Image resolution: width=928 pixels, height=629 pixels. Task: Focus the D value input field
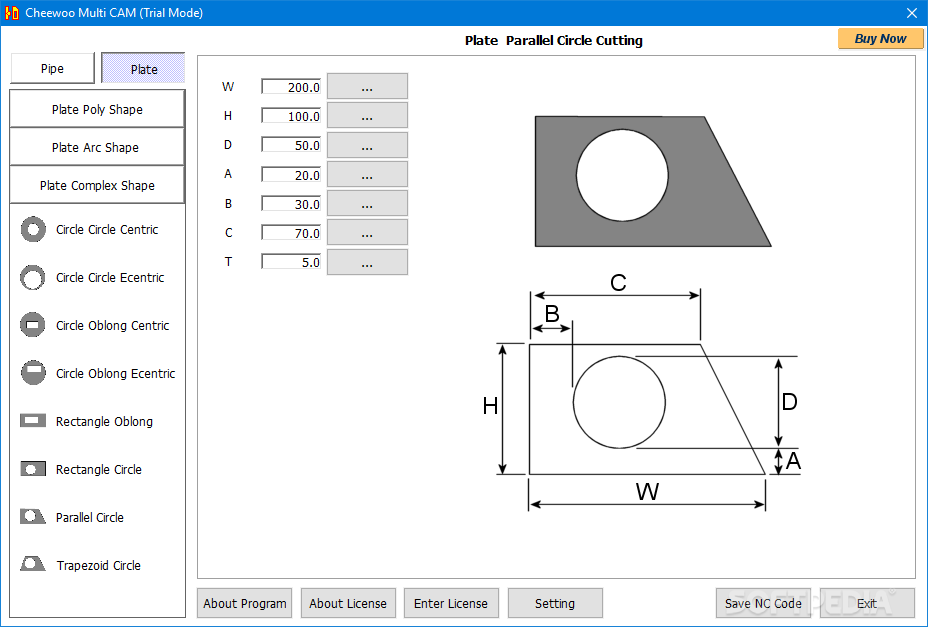pyautogui.click(x=291, y=145)
